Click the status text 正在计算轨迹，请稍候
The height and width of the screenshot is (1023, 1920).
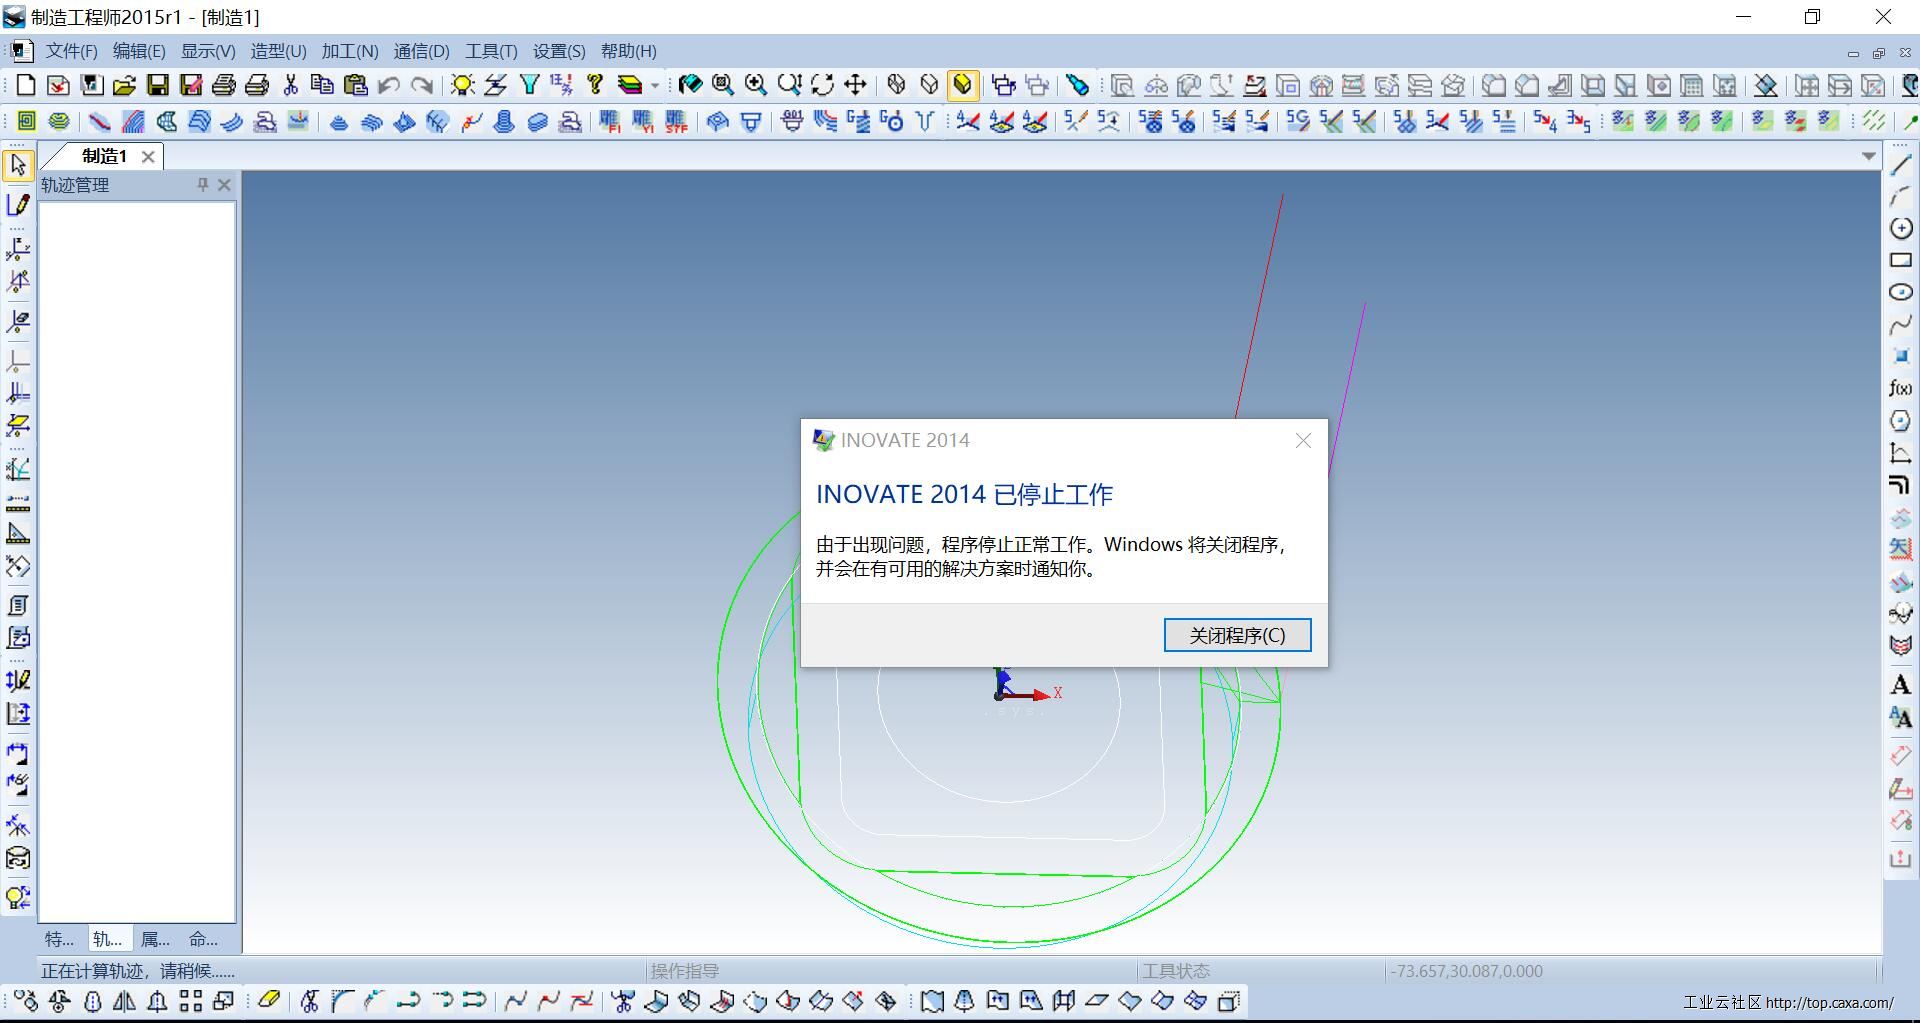coord(138,971)
